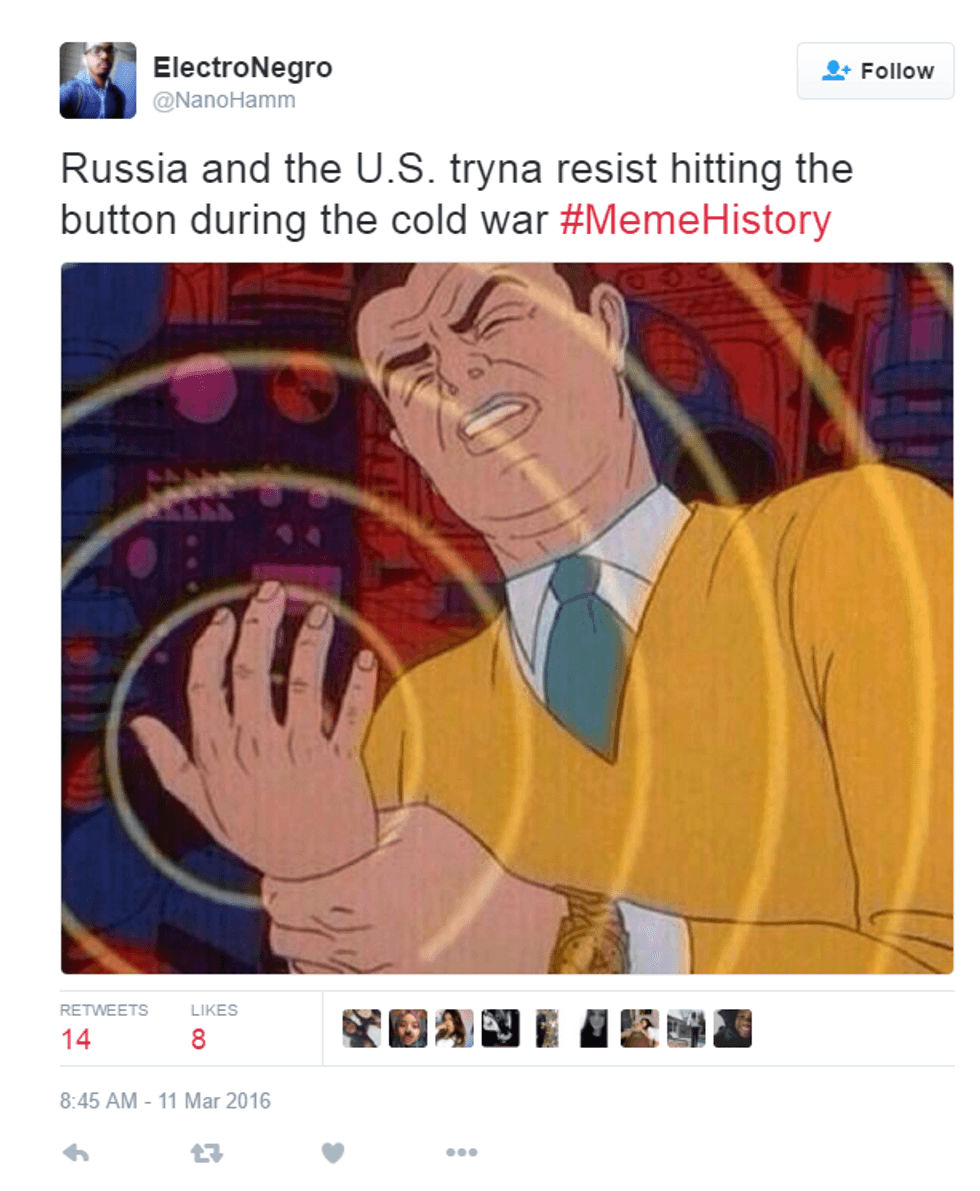Image resolution: width=980 pixels, height=1191 pixels.
Task: Retweet this tweet using the retweet icon
Action: pos(206,1153)
